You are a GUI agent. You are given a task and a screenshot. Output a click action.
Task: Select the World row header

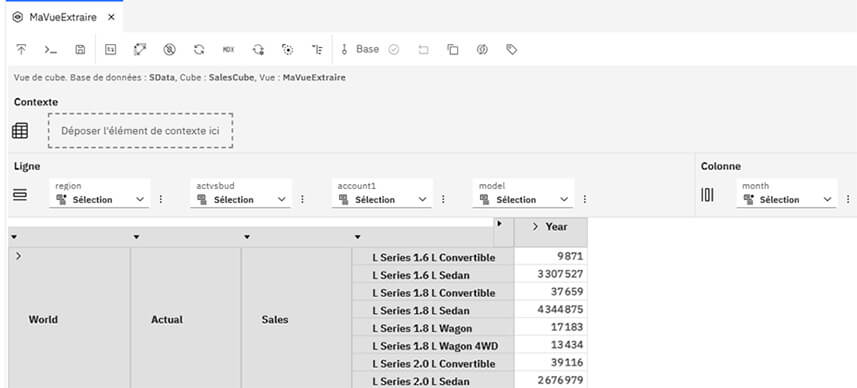coord(43,320)
